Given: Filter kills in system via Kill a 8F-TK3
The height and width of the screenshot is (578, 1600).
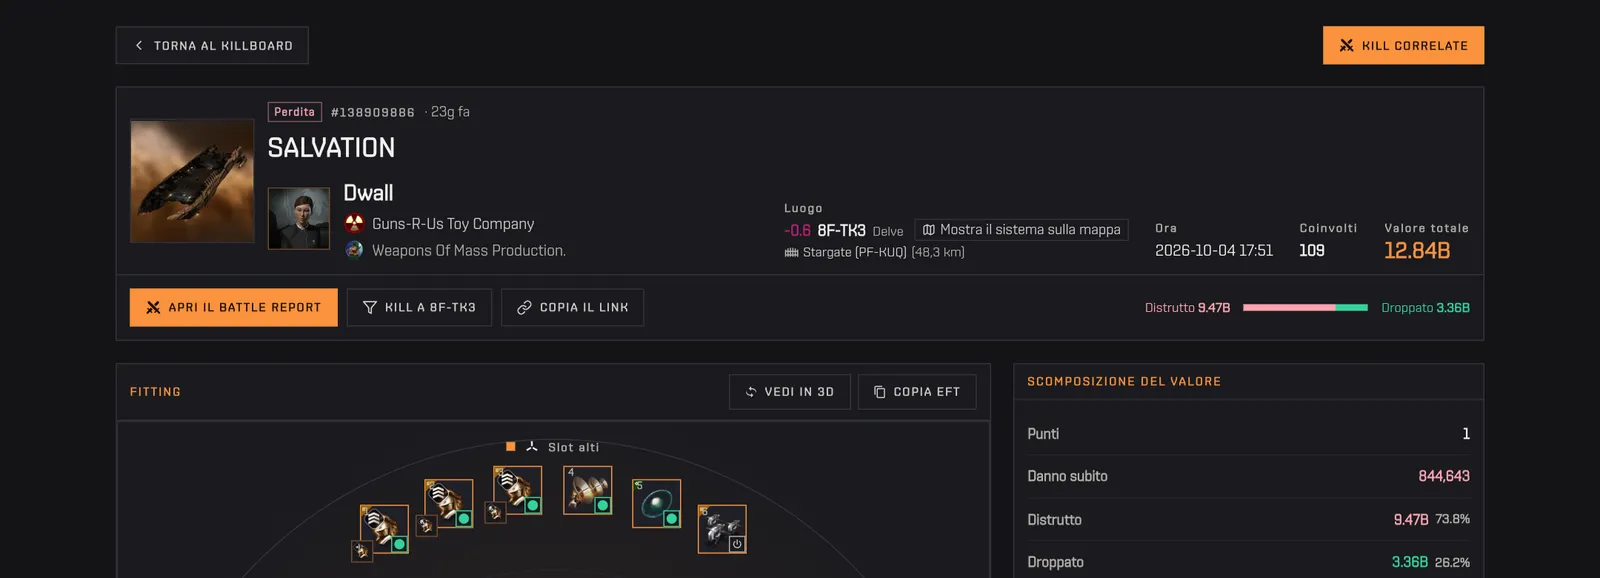Looking at the screenshot, I should point(419,307).
